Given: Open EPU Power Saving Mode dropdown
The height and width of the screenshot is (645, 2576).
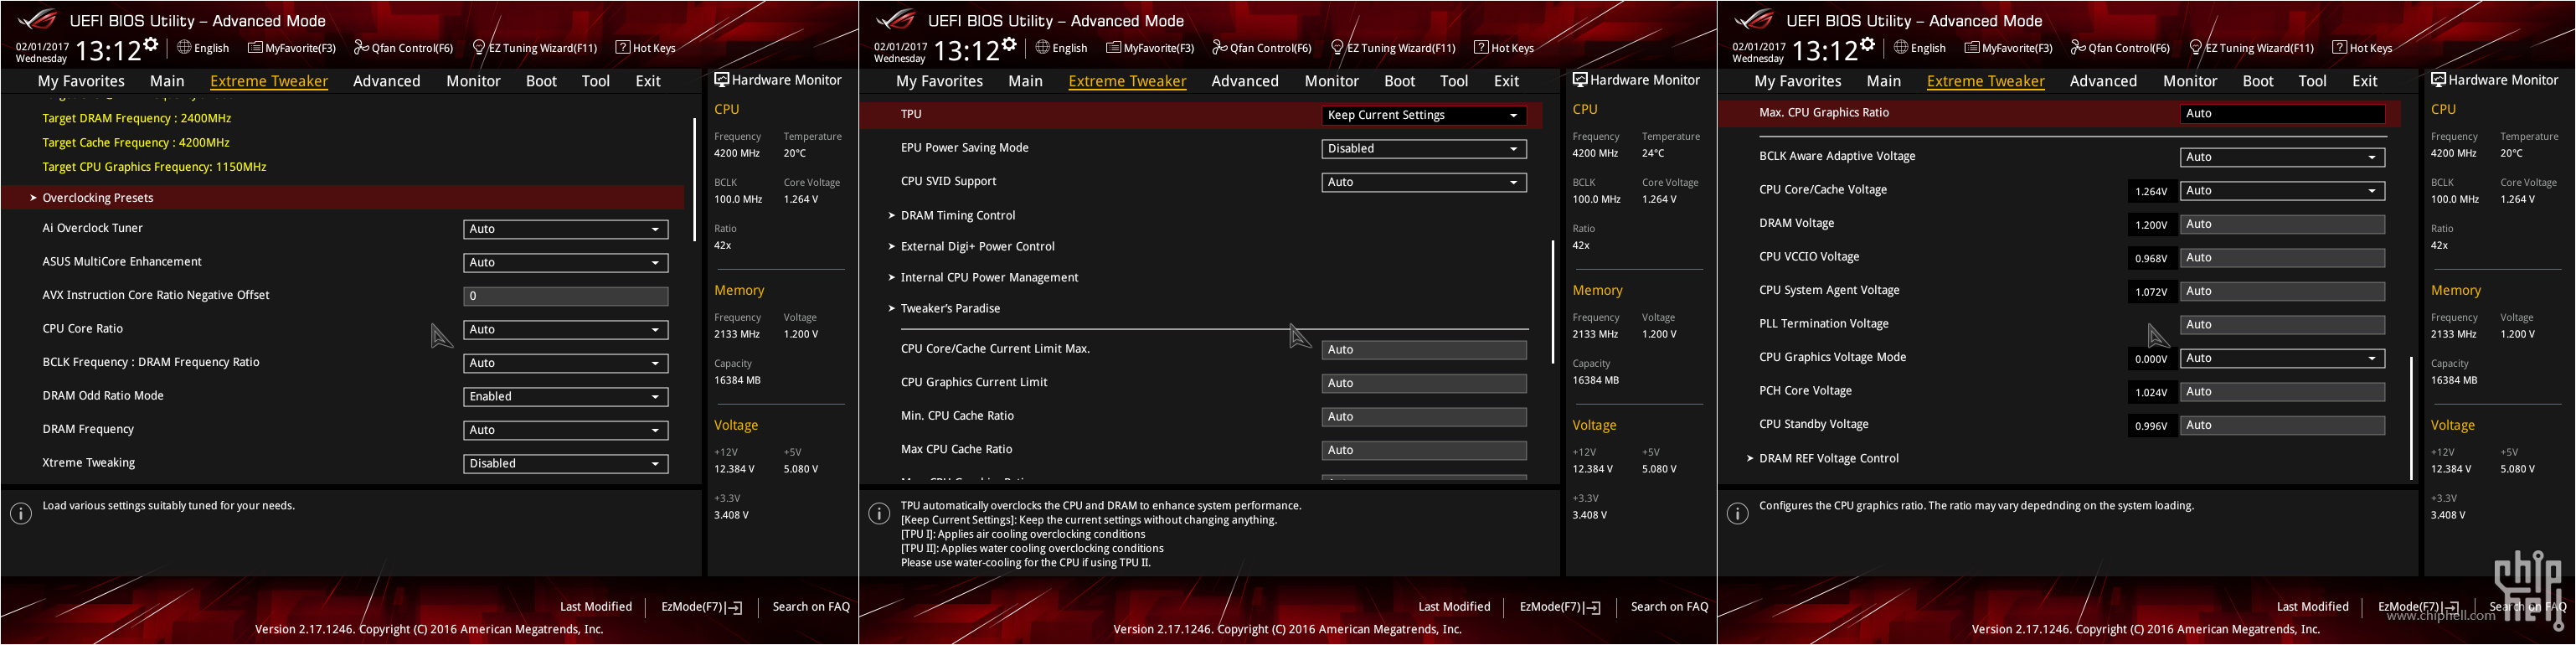Looking at the screenshot, I should point(1423,149).
